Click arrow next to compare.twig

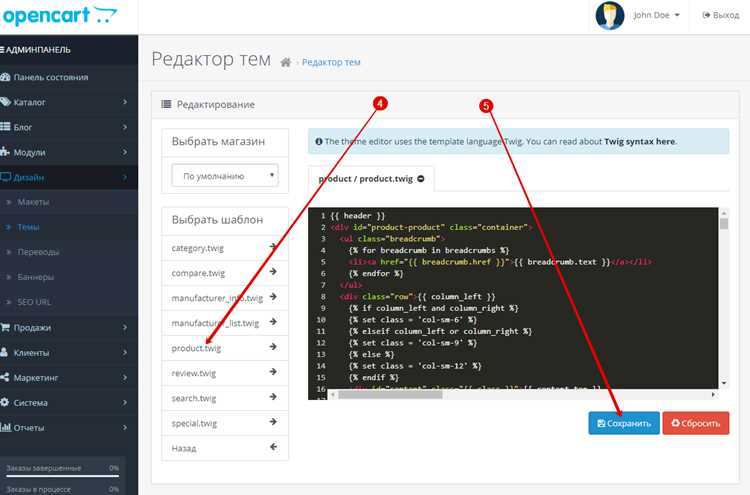(x=273, y=272)
